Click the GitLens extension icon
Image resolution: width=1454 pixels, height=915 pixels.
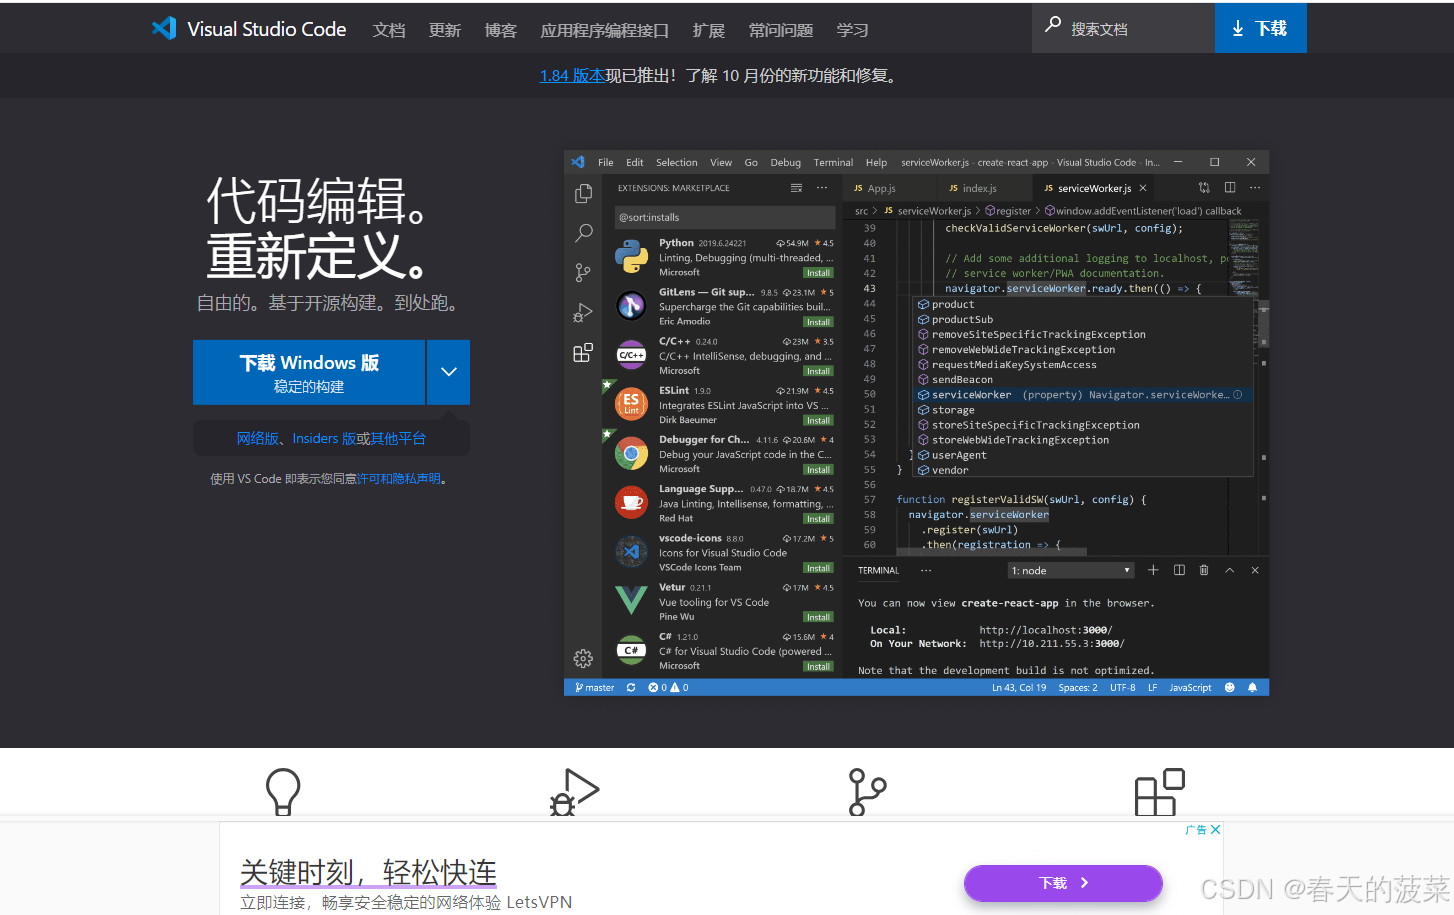631,306
